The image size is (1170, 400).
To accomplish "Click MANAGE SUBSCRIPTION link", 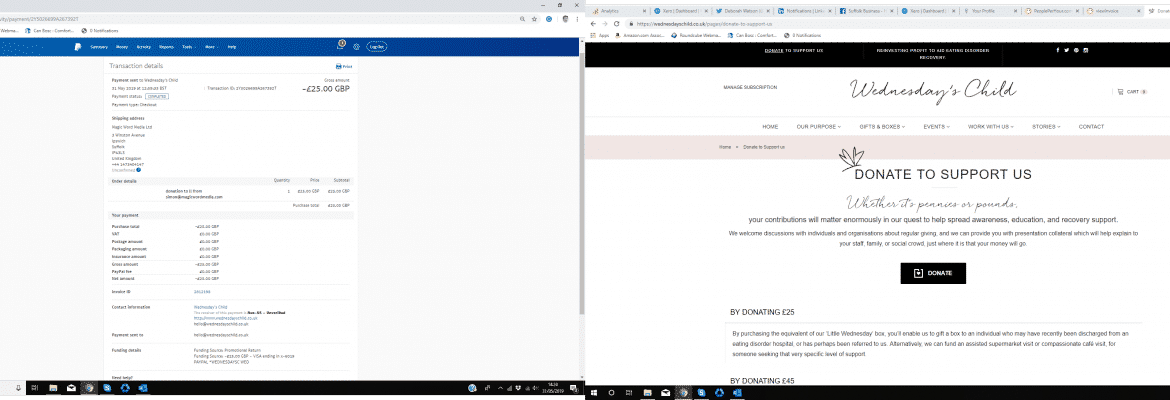I will point(750,87).
